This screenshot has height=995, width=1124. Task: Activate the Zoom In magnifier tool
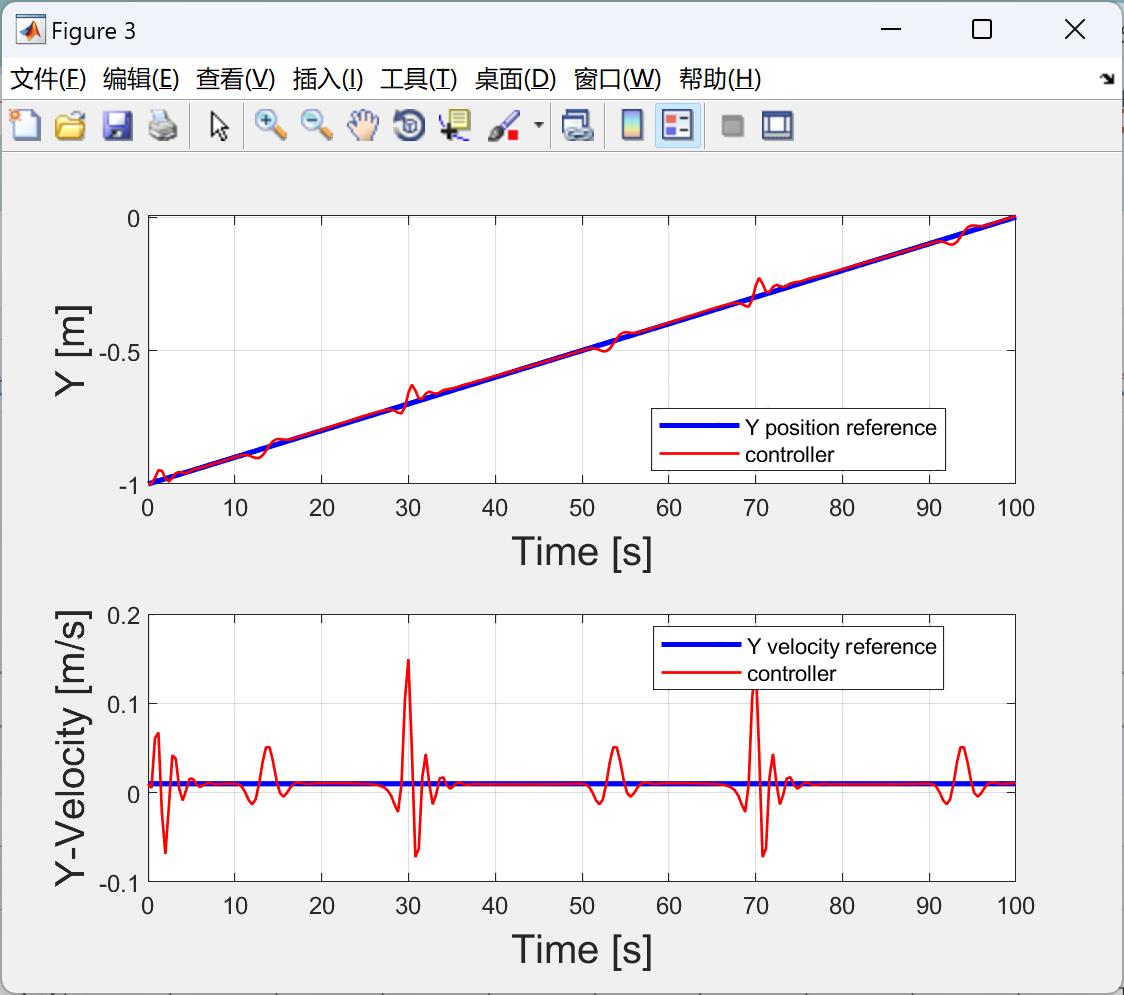pos(270,126)
